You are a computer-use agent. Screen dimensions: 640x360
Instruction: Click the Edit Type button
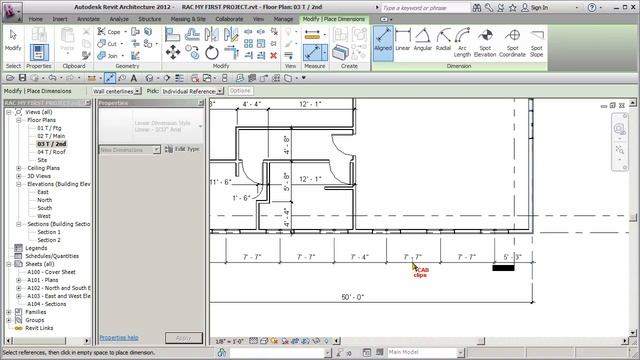[x=182, y=149]
